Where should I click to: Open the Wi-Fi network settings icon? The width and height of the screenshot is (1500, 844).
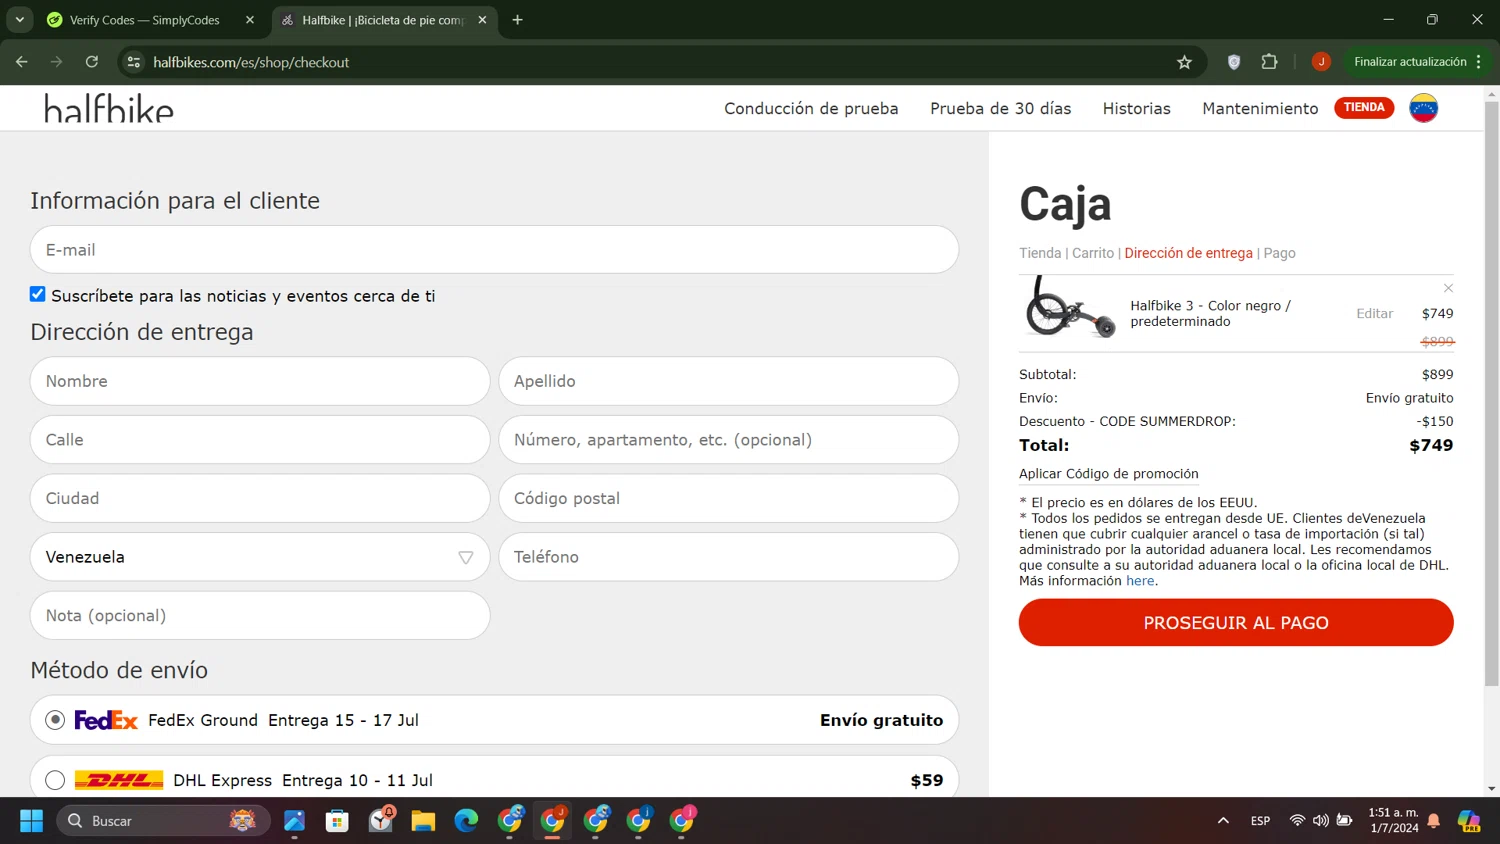(x=1297, y=821)
